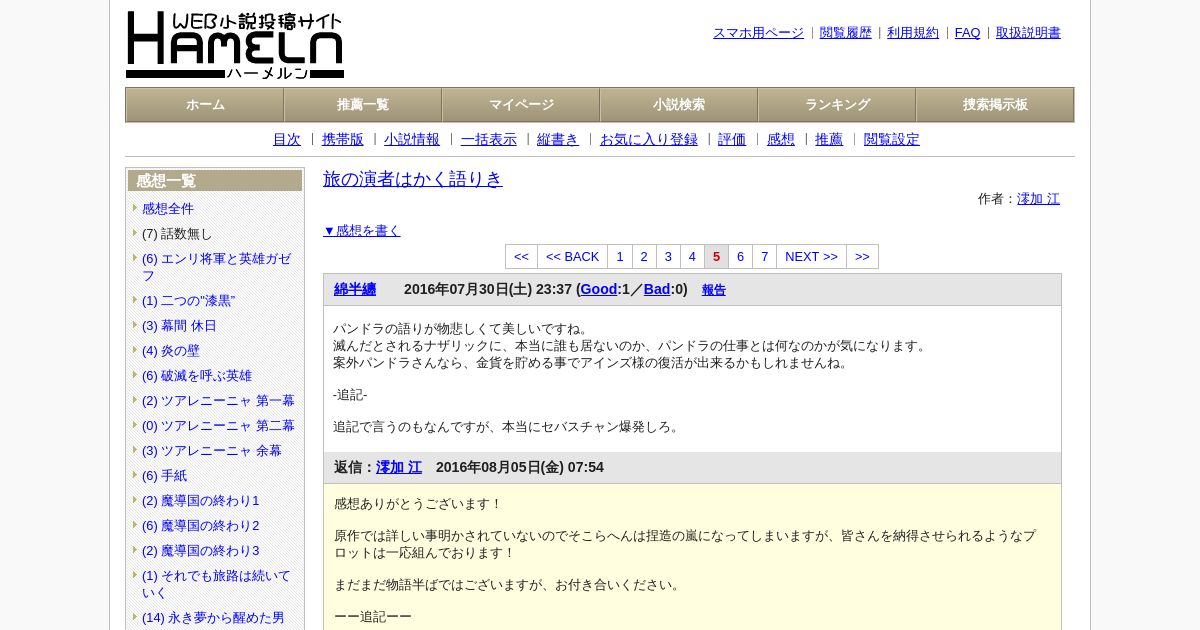Click お気に入り登録 link

(649, 140)
